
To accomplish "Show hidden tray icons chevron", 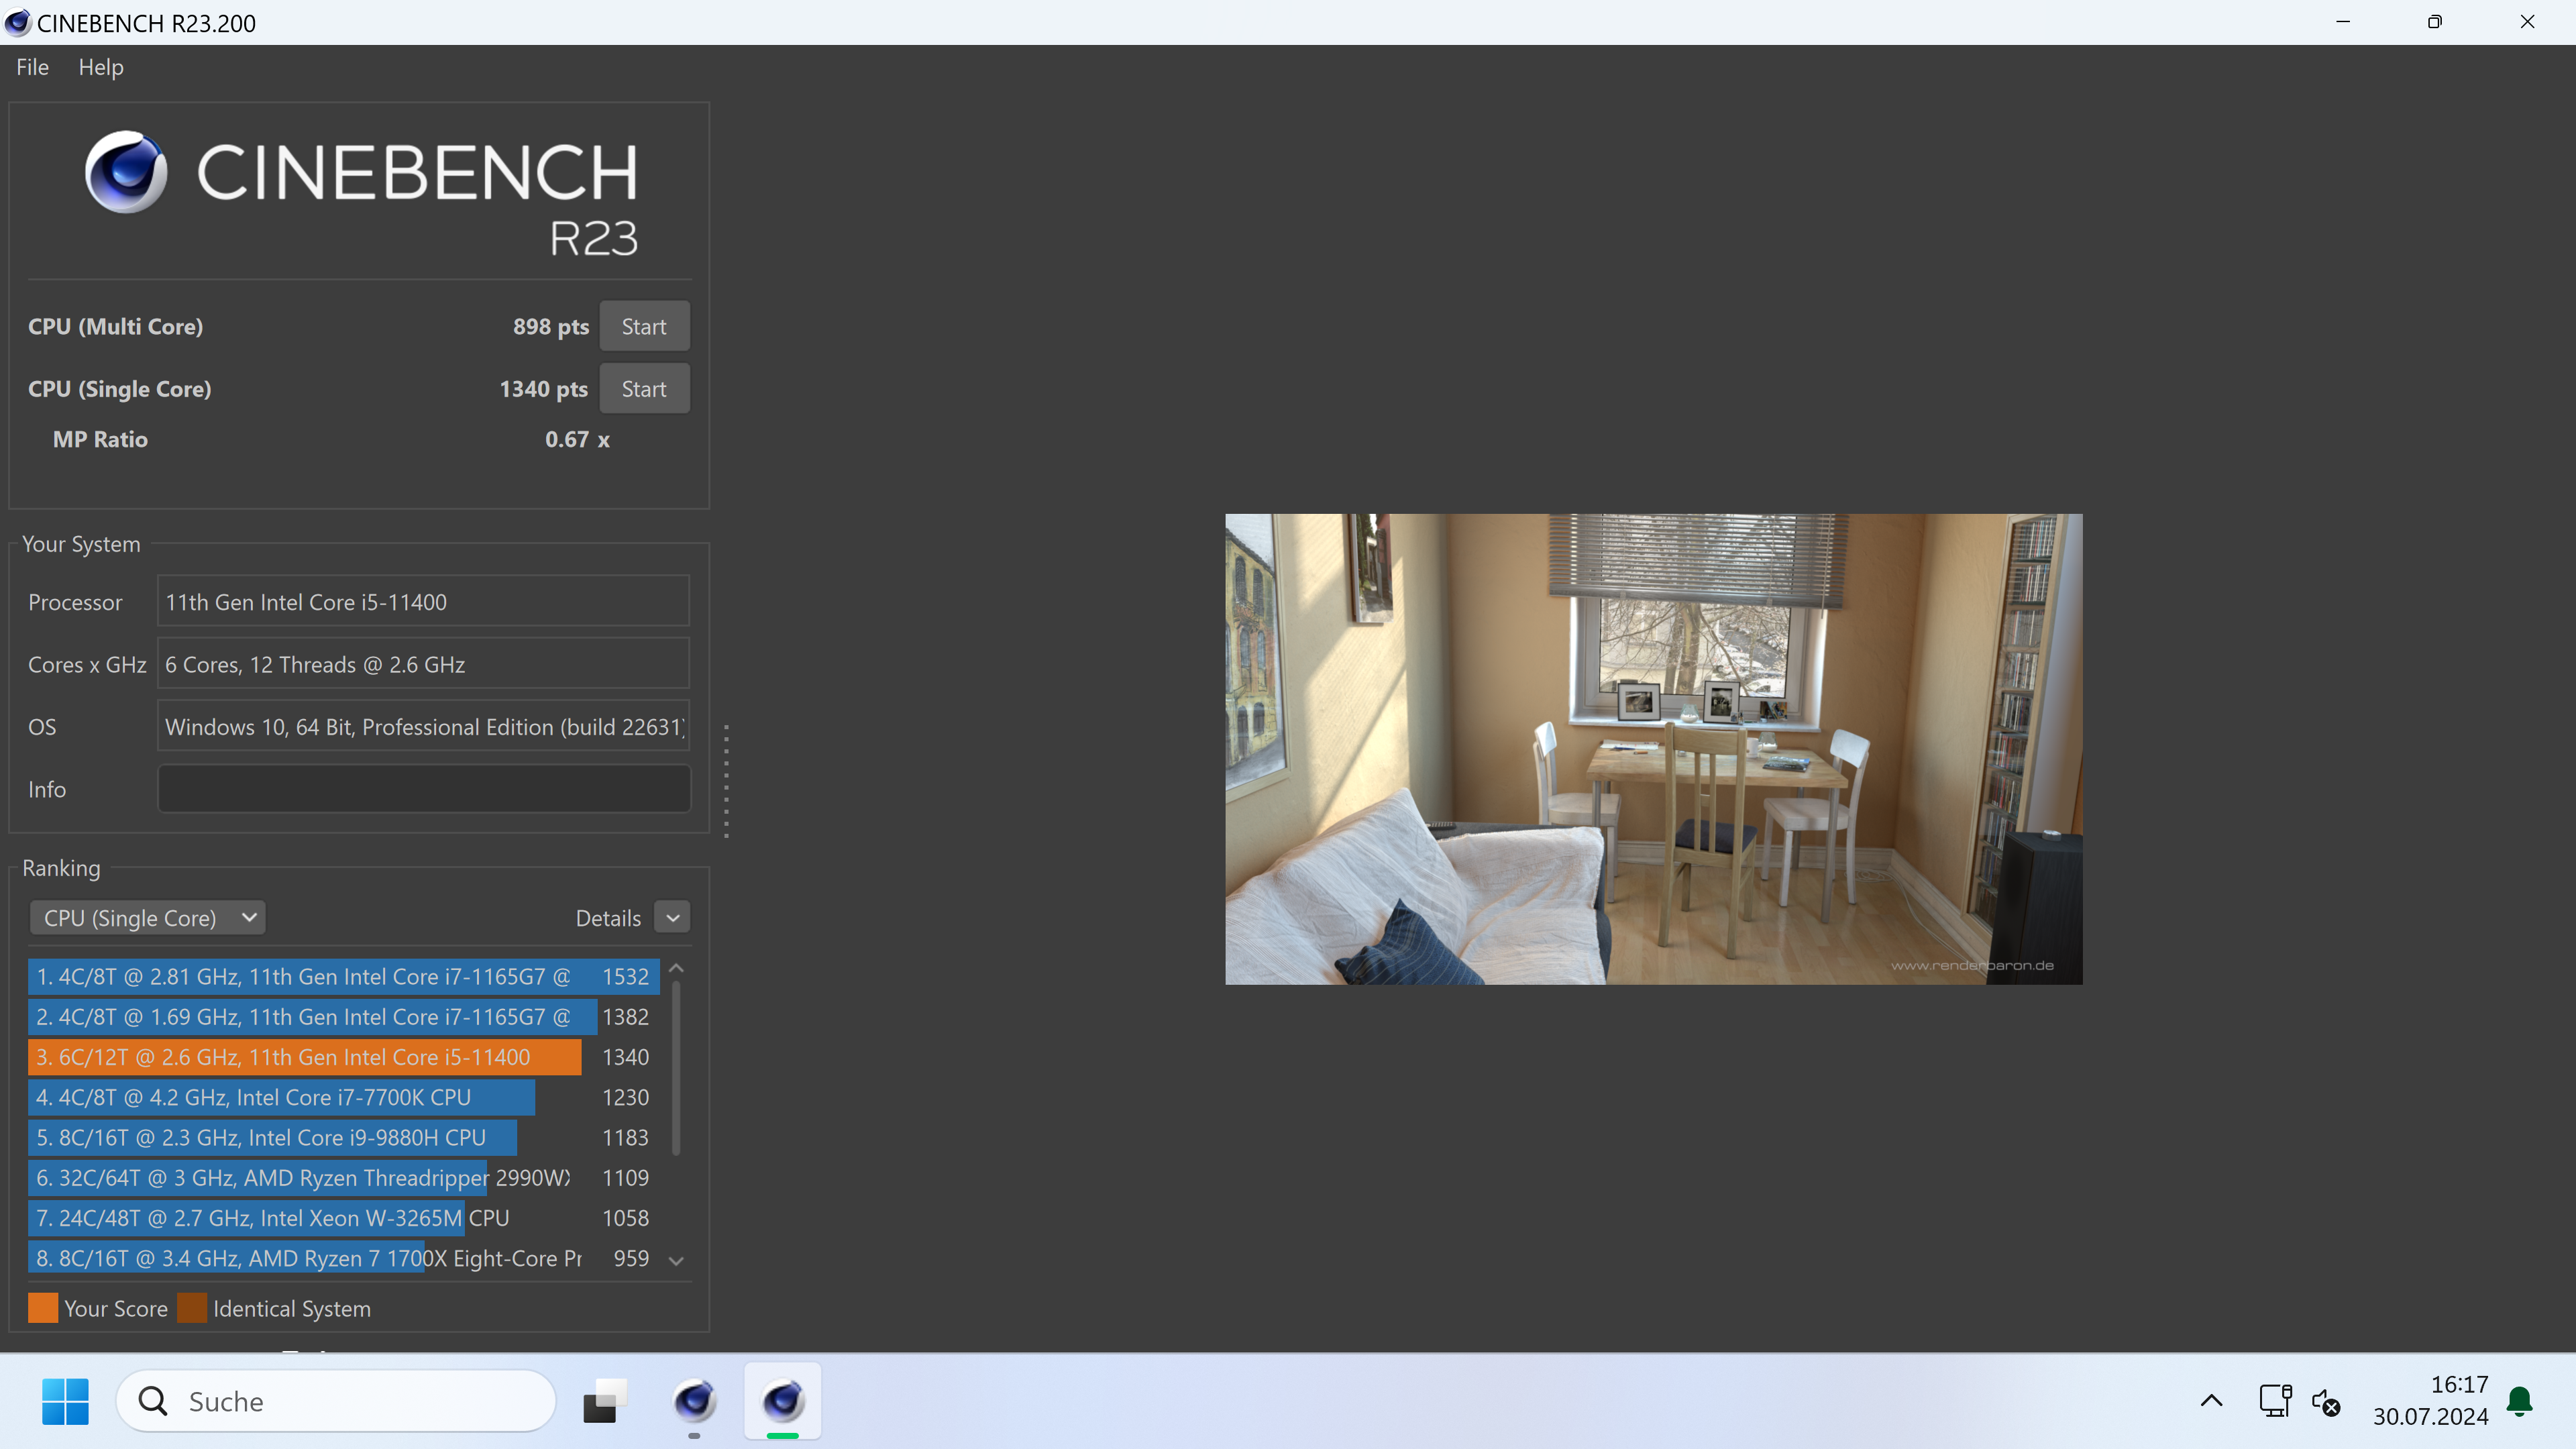I will pos(2211,1401).
